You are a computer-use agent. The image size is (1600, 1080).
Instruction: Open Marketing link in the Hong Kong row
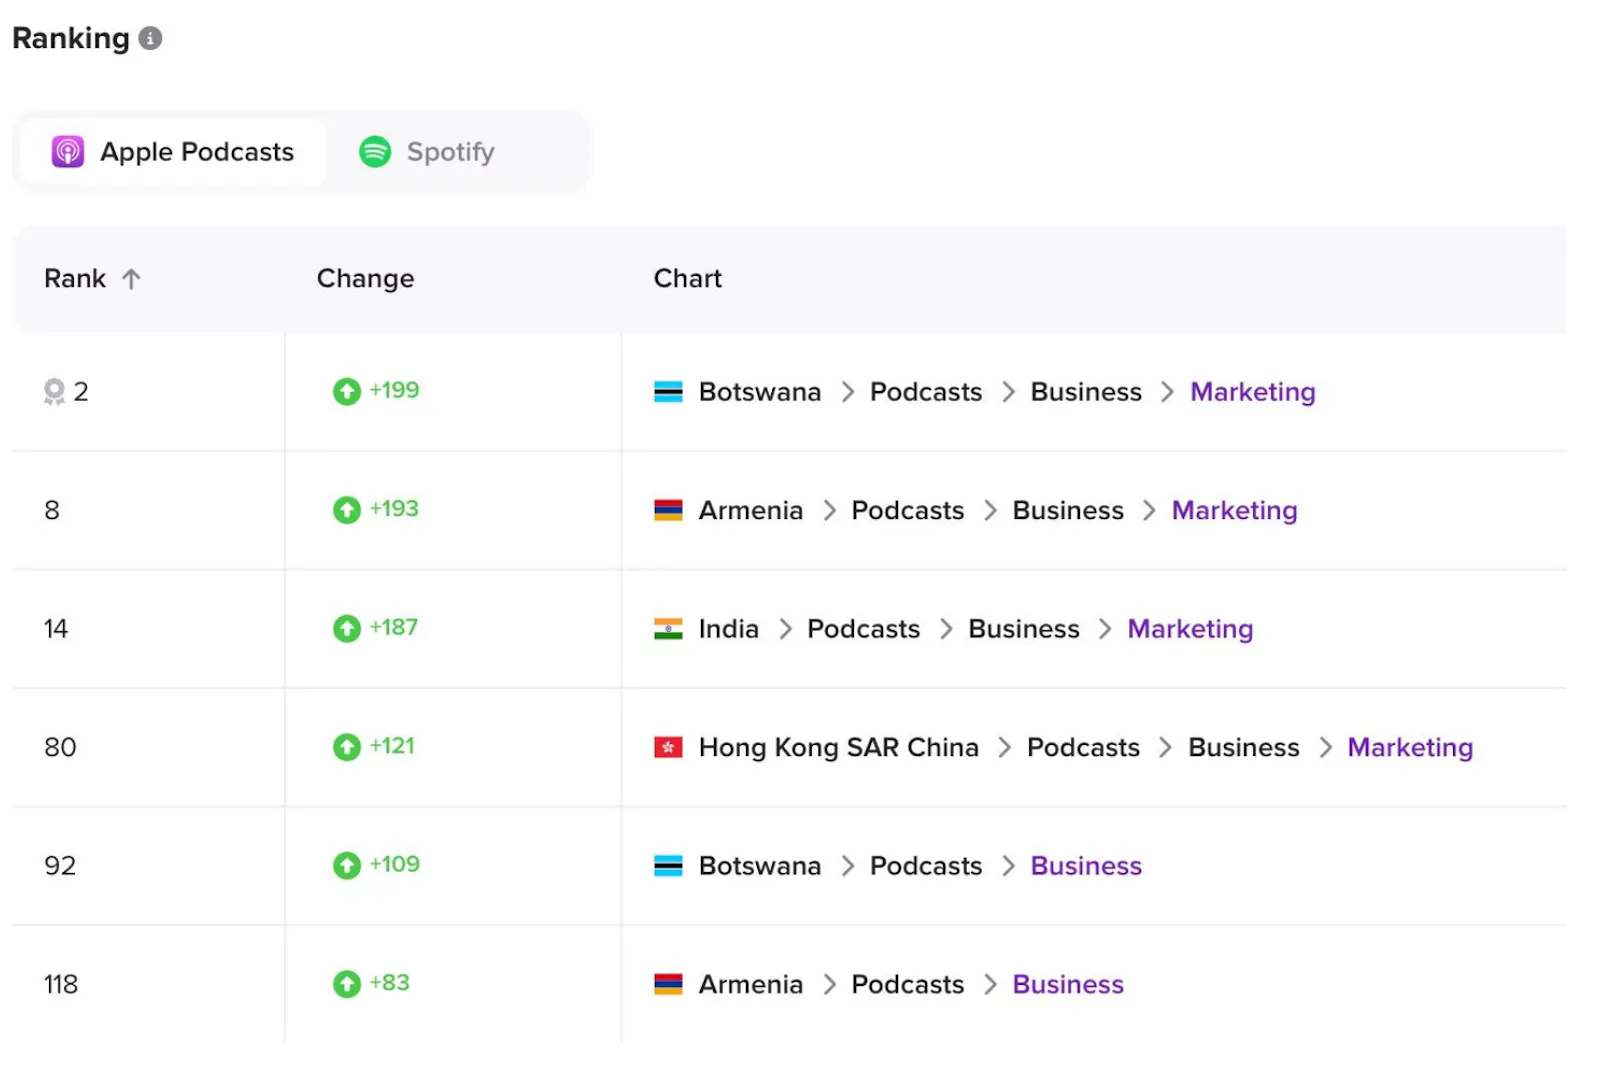point(1410,747)
